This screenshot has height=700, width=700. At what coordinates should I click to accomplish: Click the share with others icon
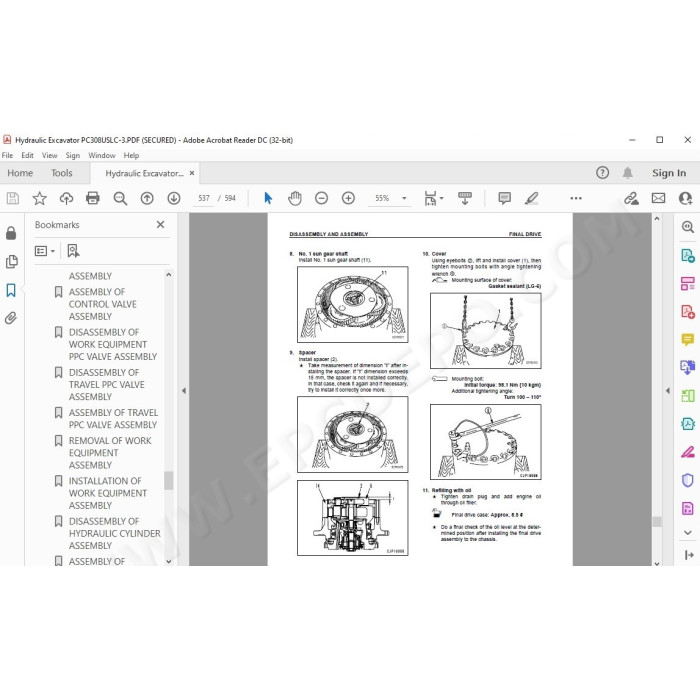point(685,198)
